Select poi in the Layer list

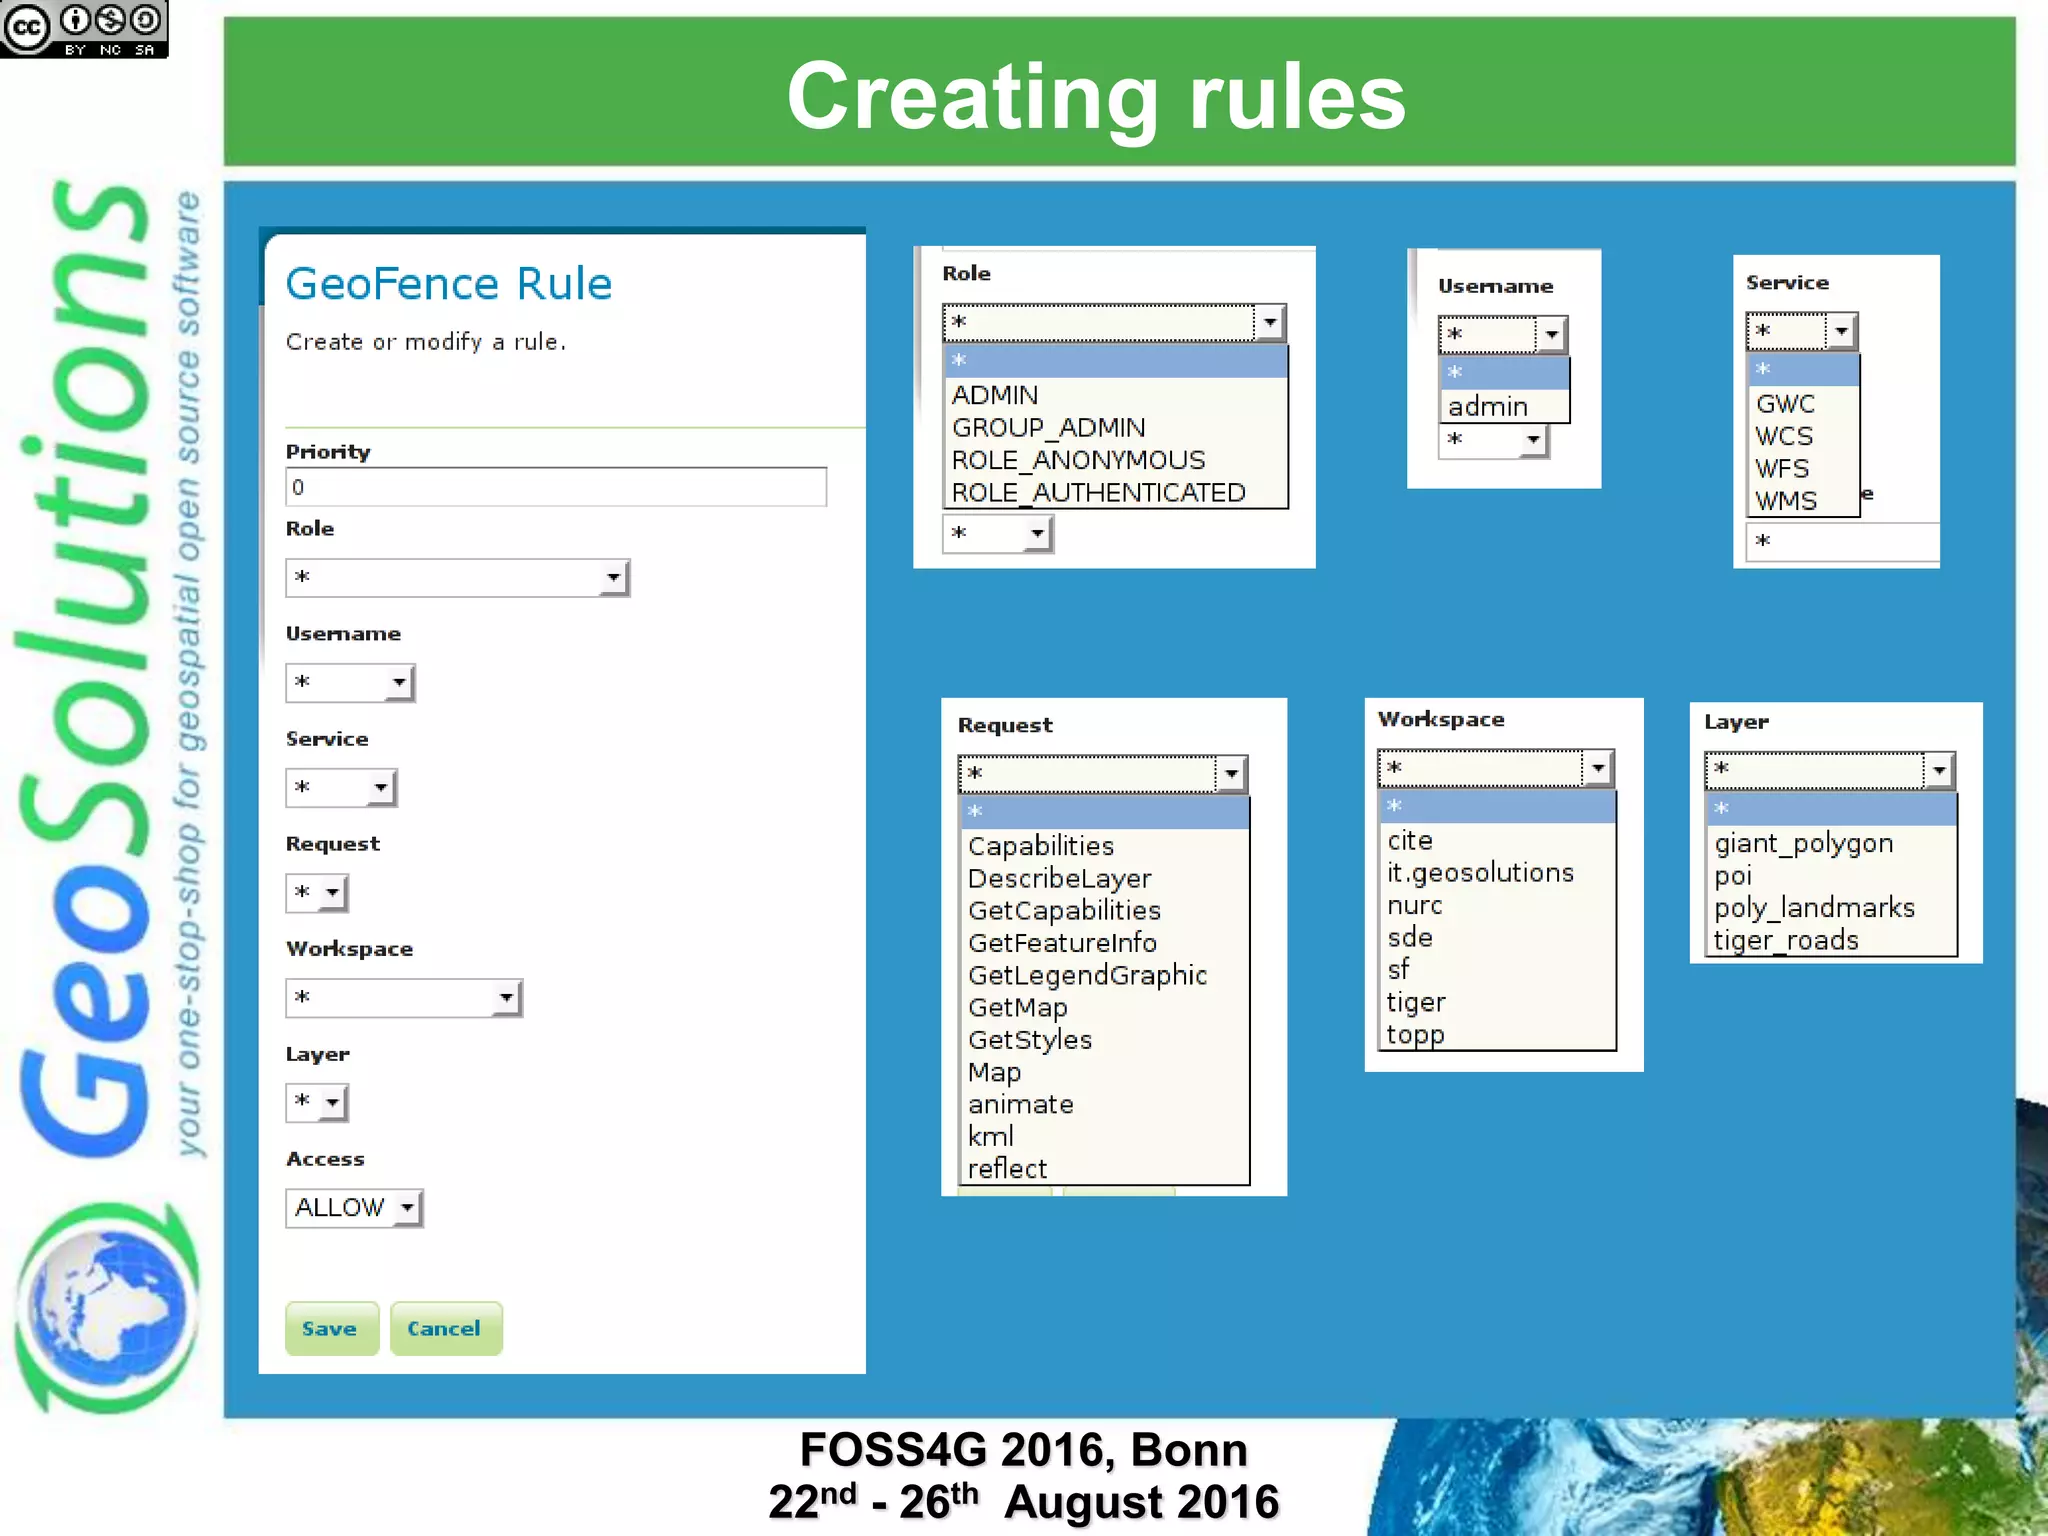click(x=1831, y=875)
